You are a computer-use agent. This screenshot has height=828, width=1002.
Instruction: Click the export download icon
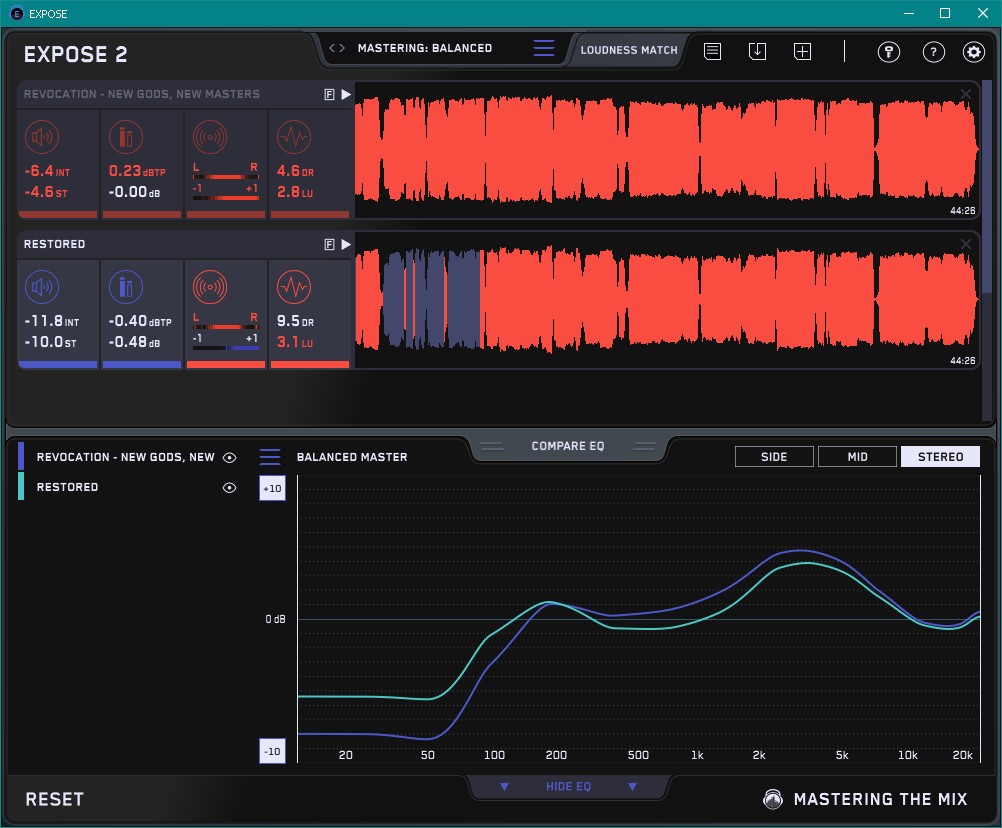point(757,51)
